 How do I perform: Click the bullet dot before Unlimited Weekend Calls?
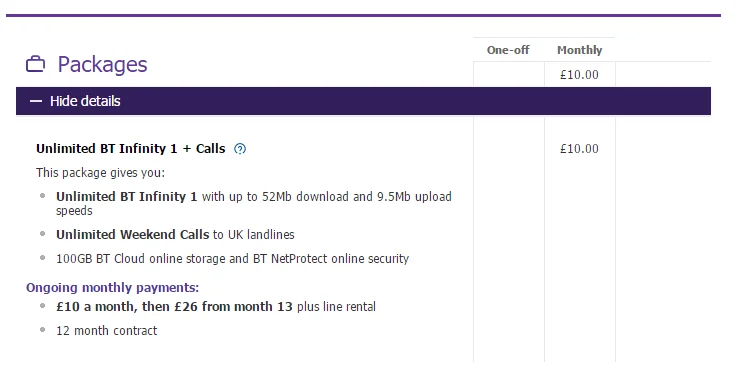point(43,234)
